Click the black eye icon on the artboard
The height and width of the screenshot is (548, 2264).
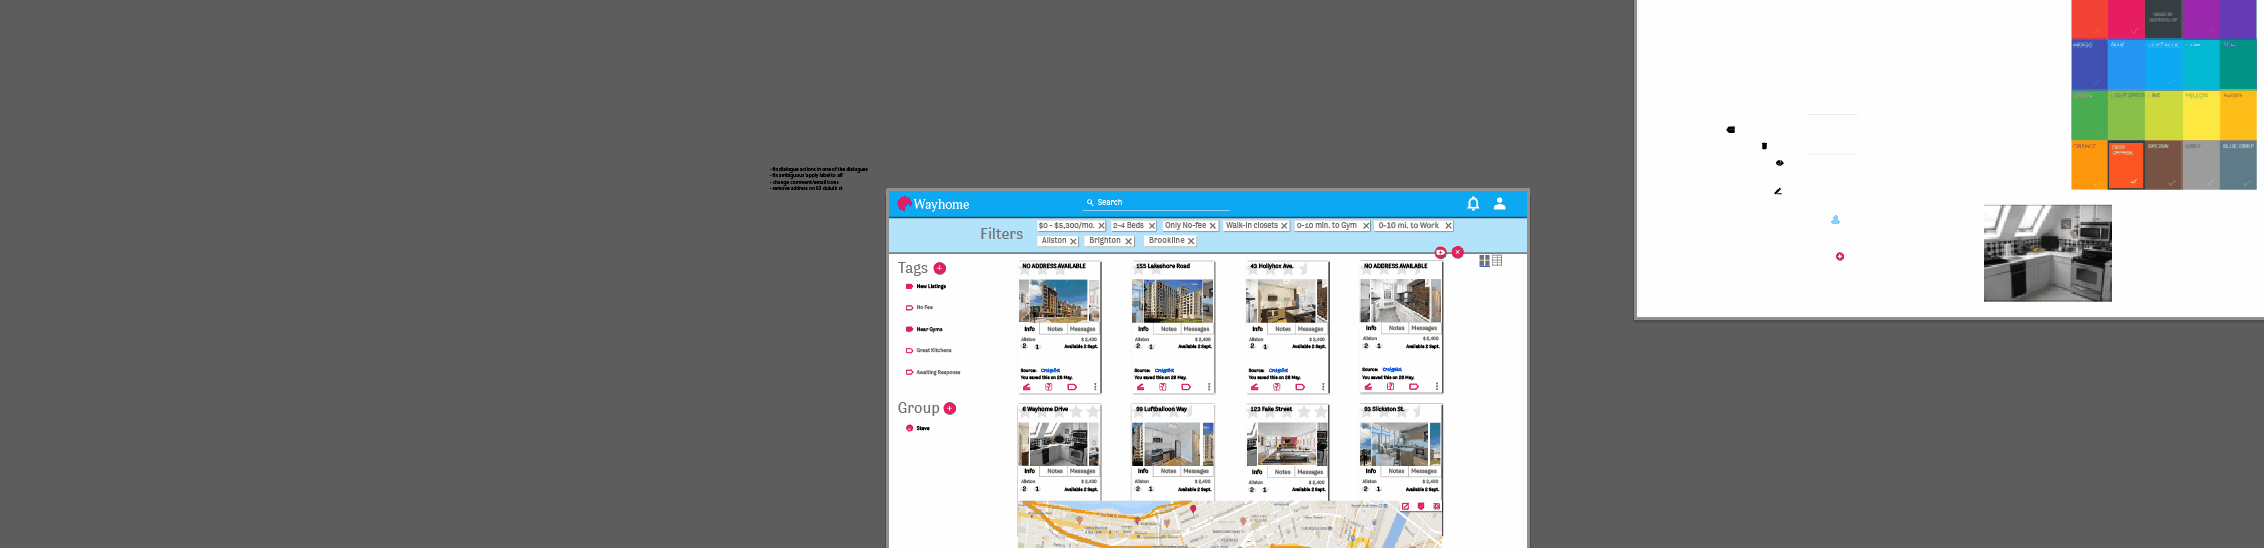pos(1779,163)
